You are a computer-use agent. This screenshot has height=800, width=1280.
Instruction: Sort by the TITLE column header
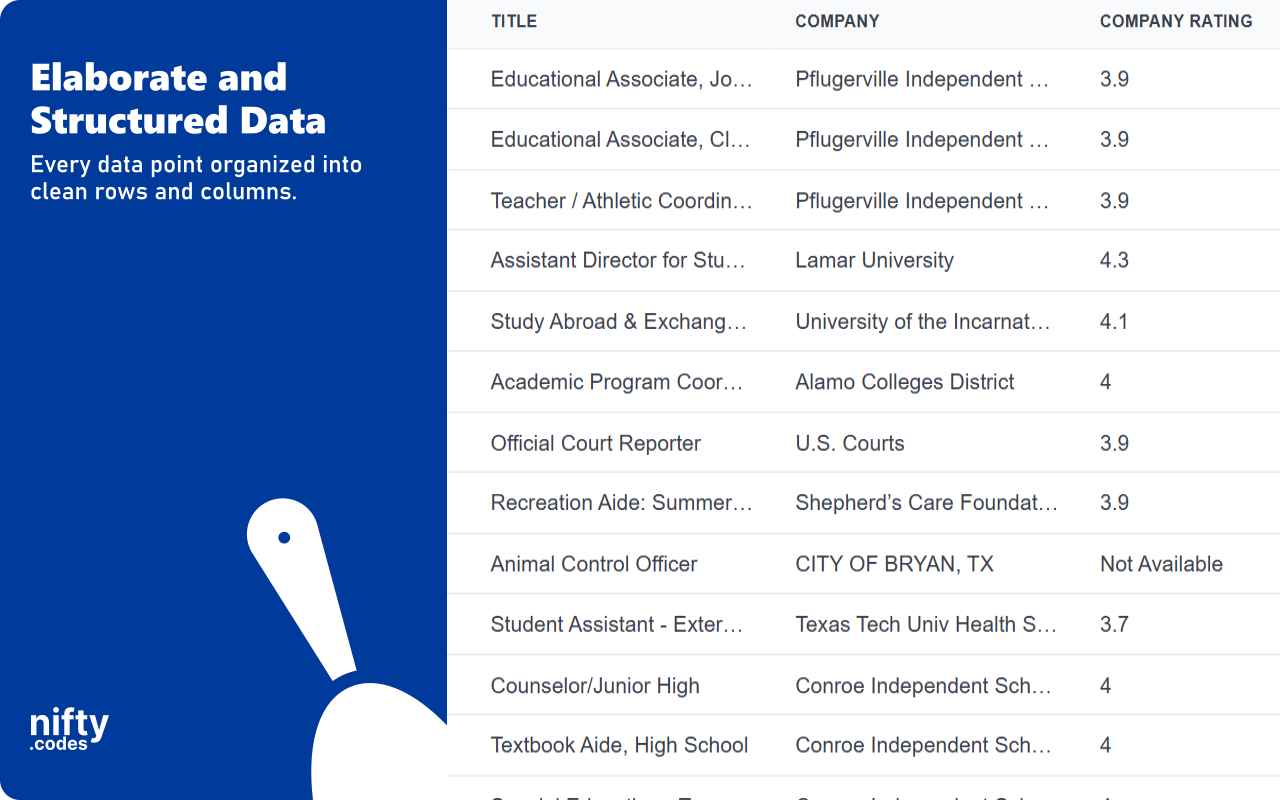pyautogui.click(x=514, y=21)
